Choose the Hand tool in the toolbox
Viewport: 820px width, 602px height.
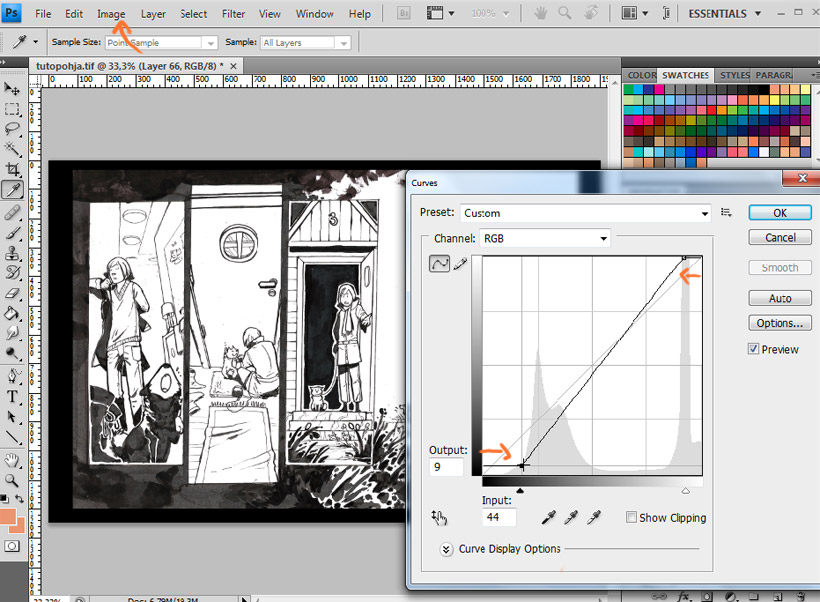tap(13, 460)
